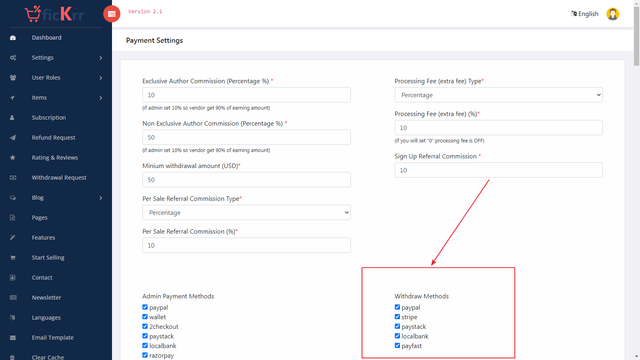The image size is (640, 360).
Task: Click the User Roles people icon
Action: (x=13, y=78)
